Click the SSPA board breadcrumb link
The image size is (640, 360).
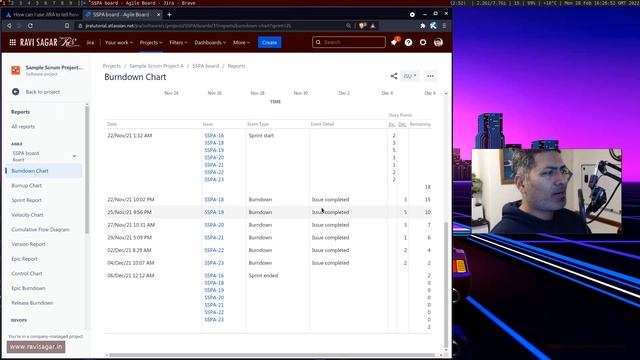pyautogui.click(x=205, y=66)
